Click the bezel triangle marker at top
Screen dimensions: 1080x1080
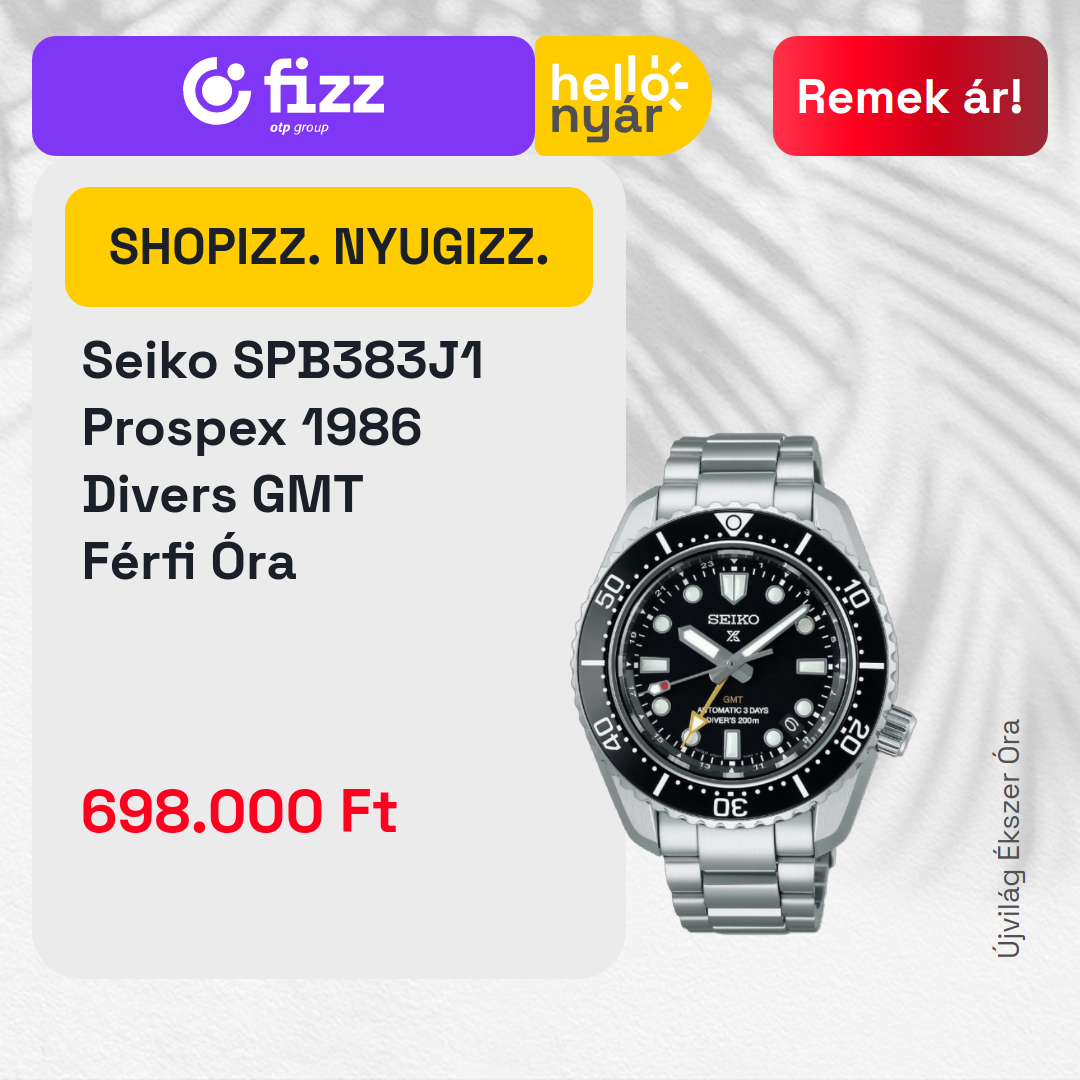734,524
